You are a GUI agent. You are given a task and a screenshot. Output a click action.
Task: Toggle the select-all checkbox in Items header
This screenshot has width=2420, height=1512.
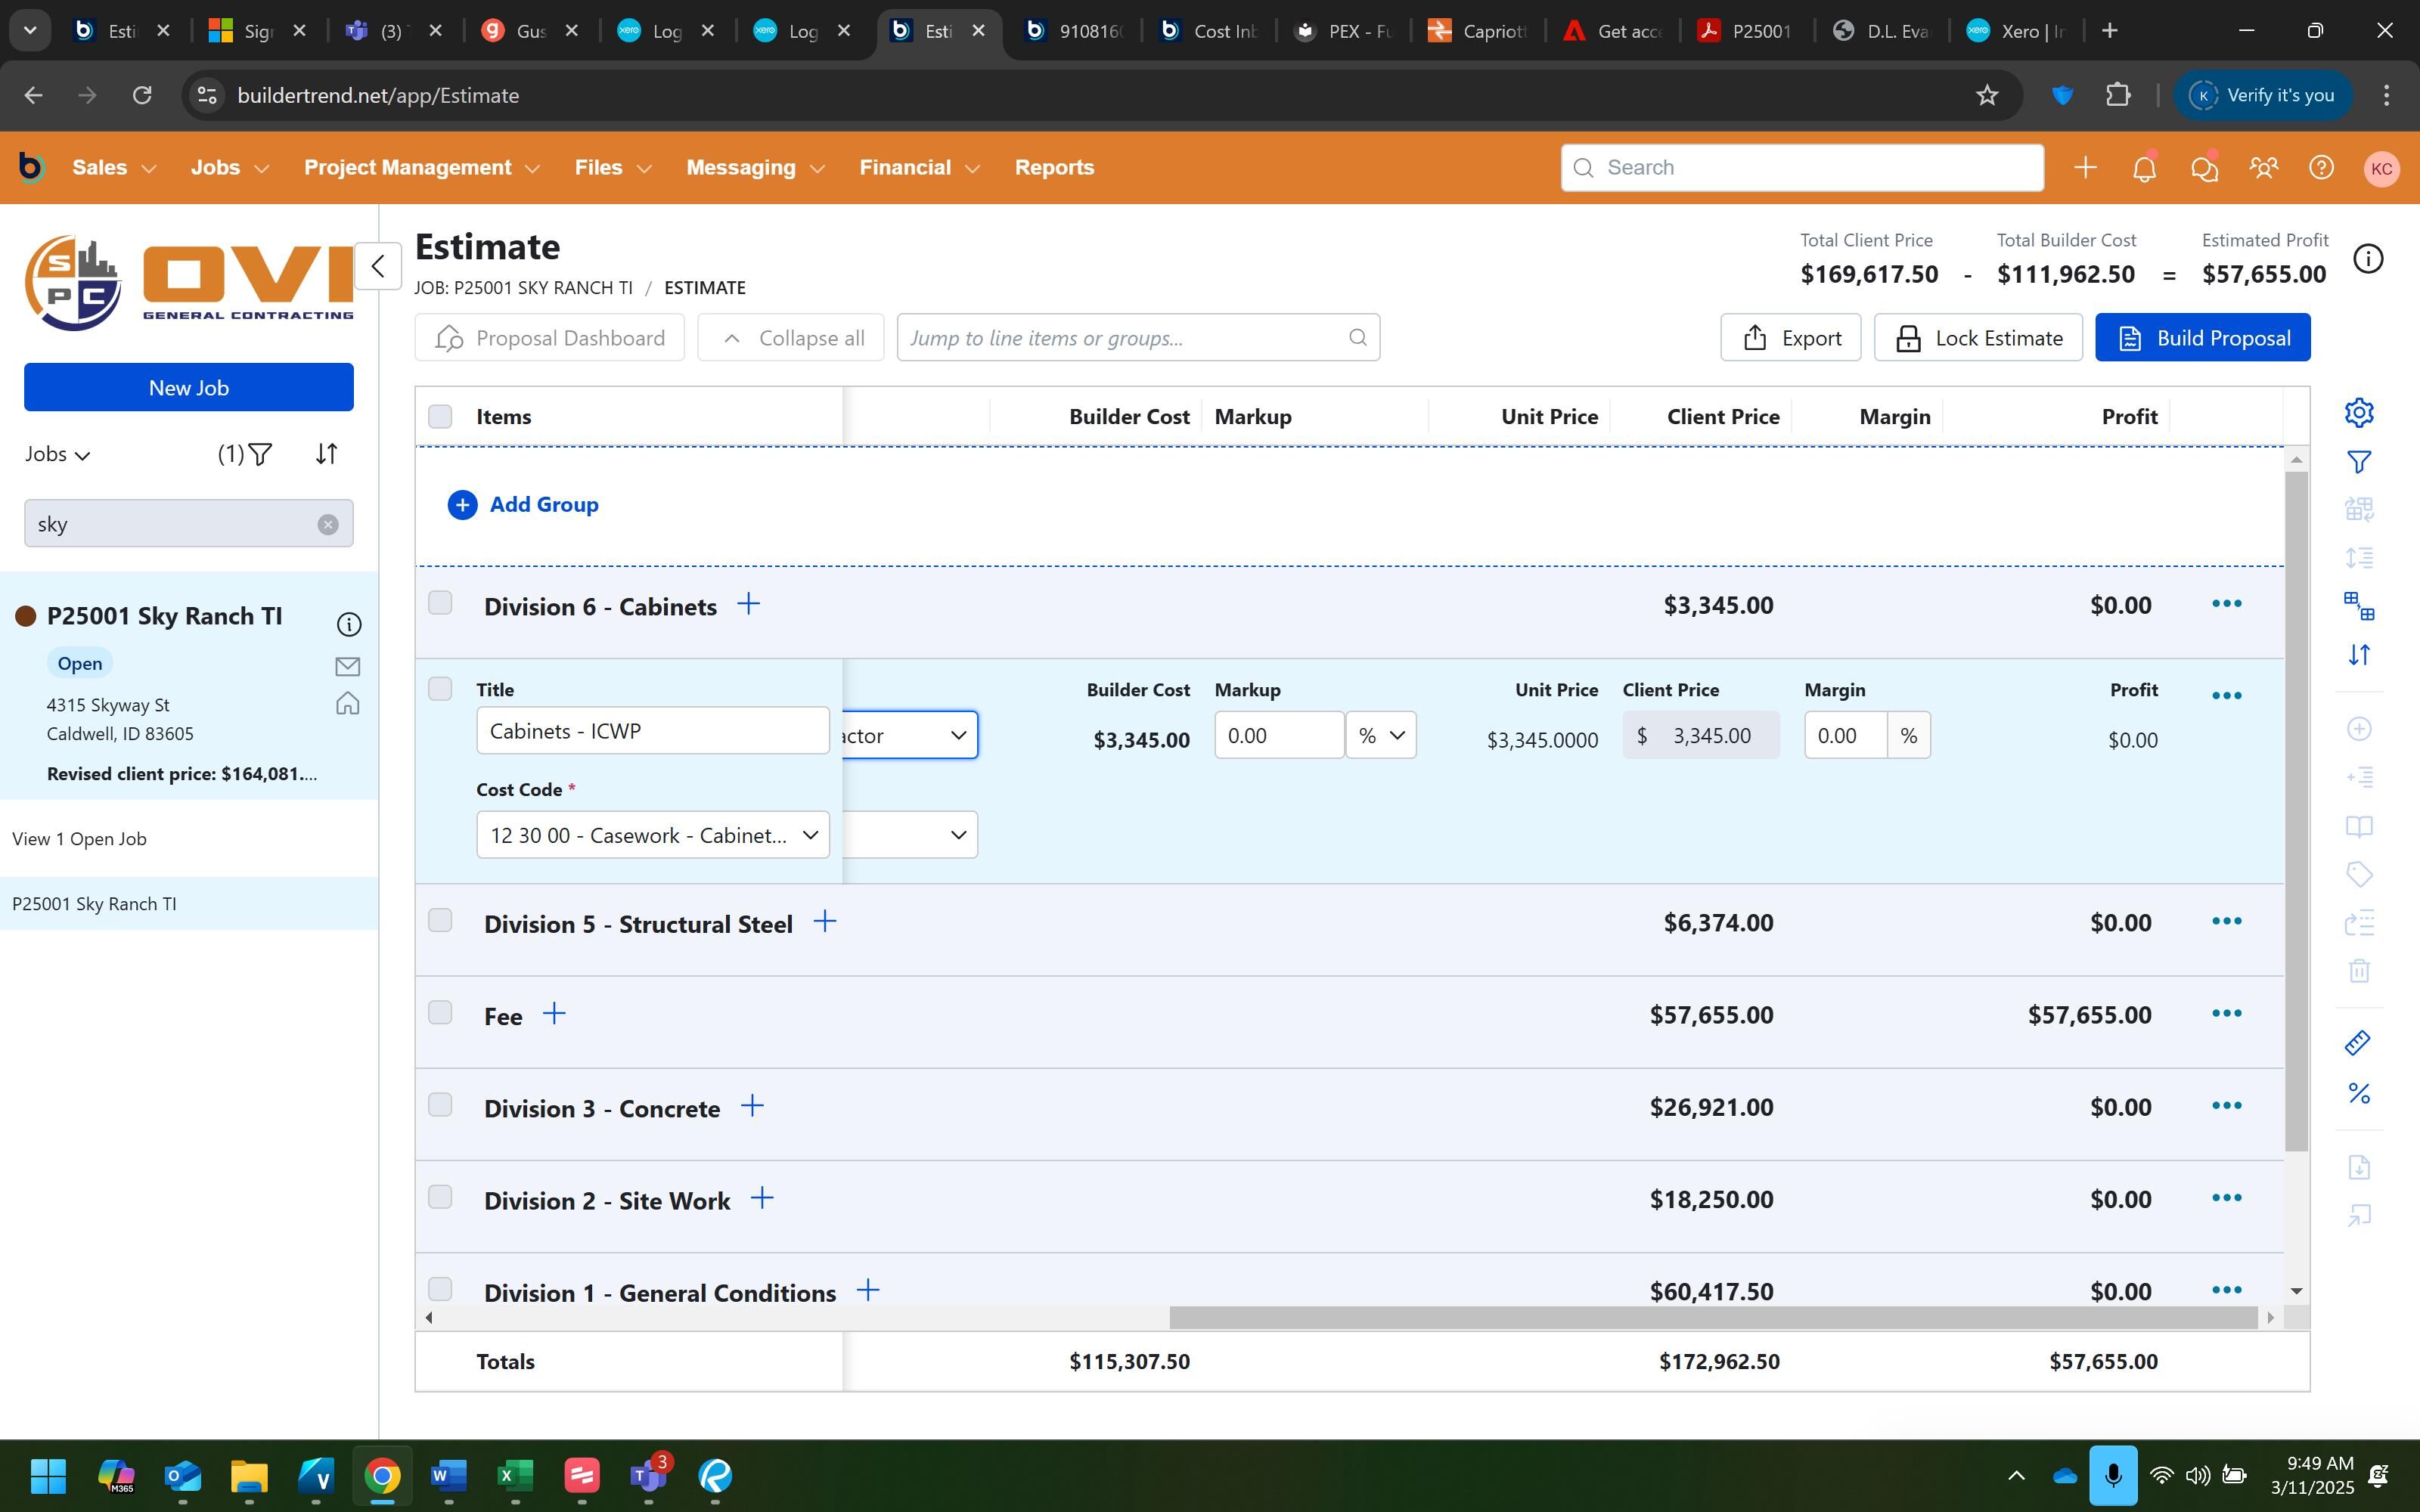pyautogui.click(x=440, y=416)
